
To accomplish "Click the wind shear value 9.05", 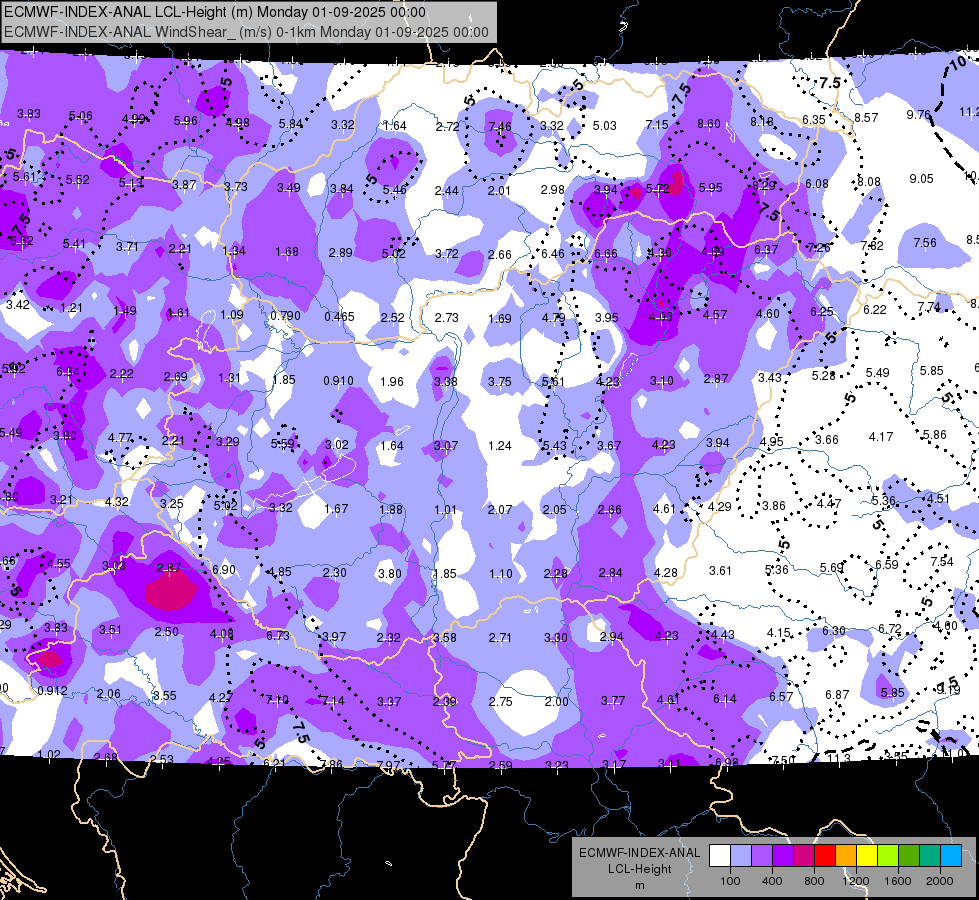I will pos(922,179).
